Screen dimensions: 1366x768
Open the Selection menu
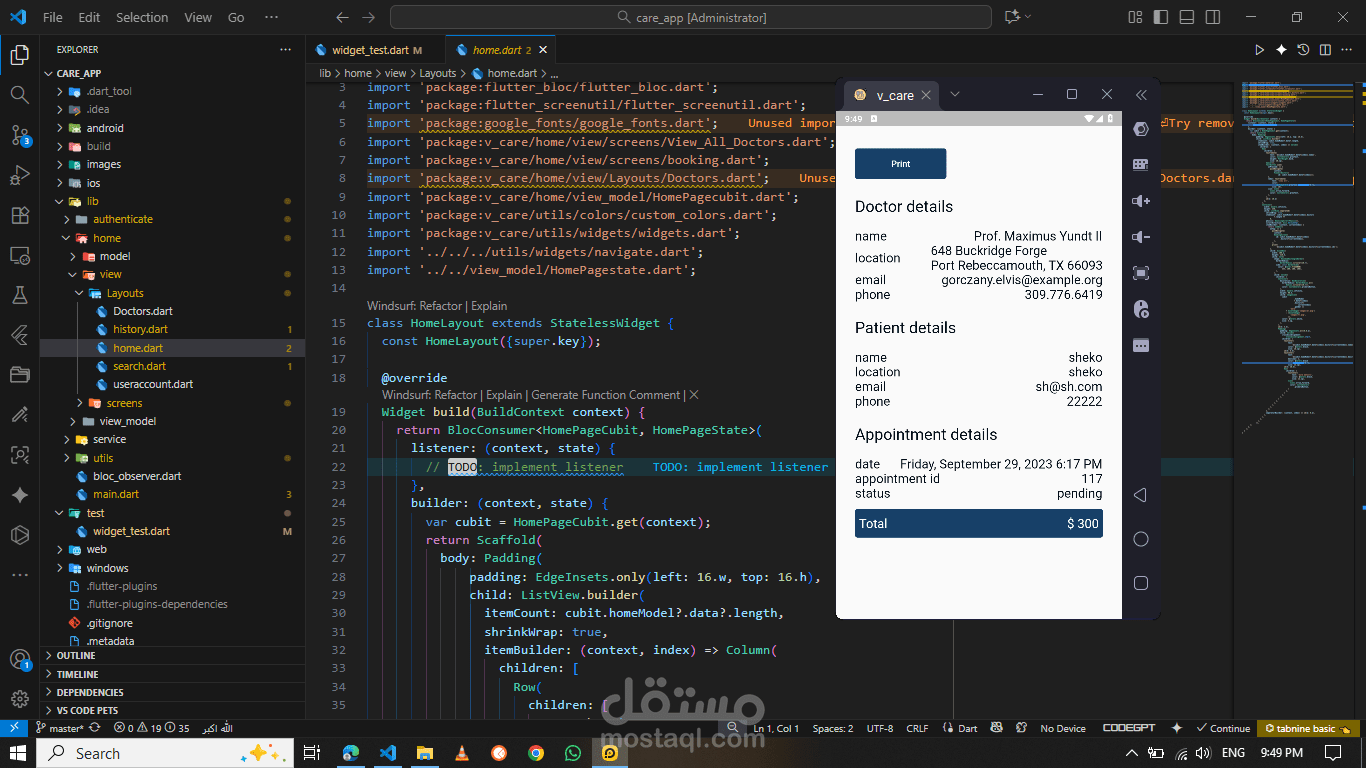coord(142,17)
